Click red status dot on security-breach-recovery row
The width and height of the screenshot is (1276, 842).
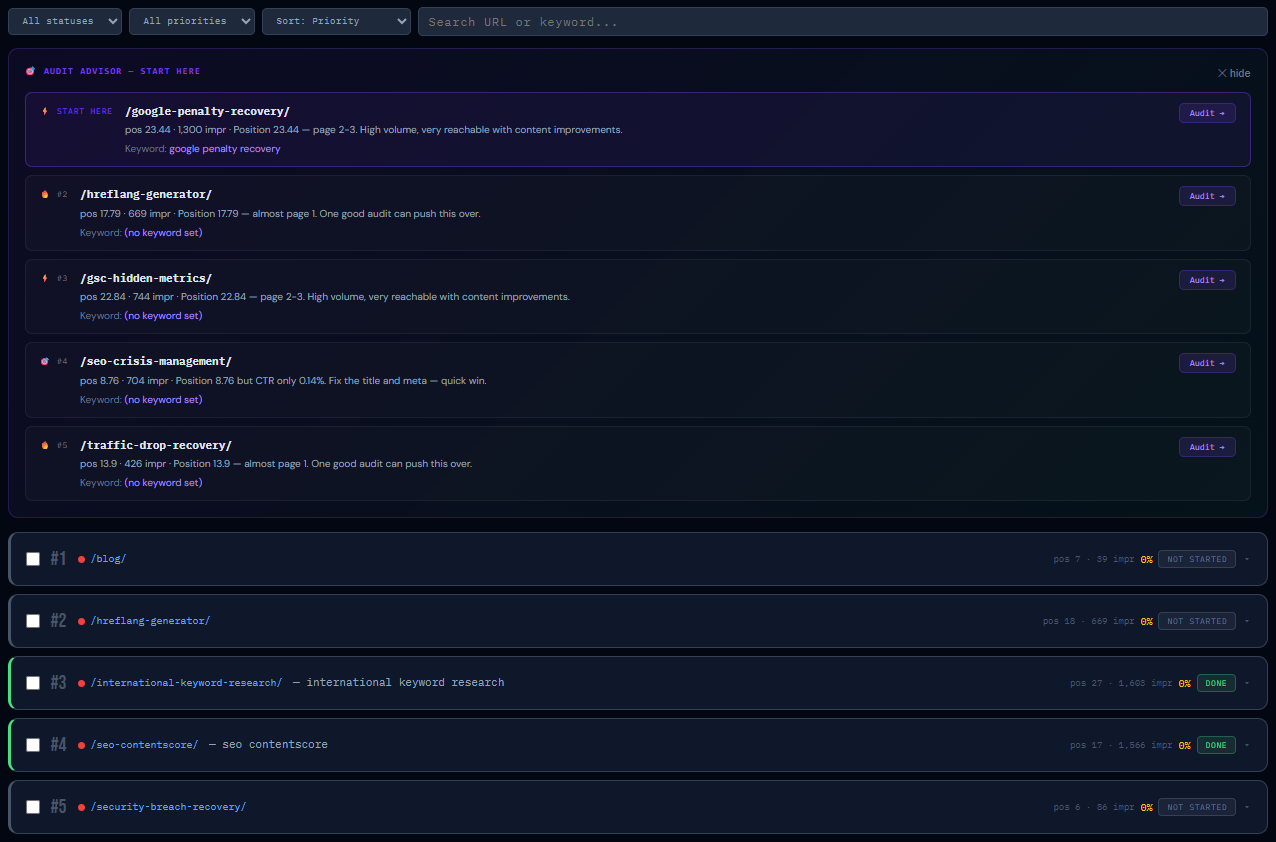pos(82,807)
